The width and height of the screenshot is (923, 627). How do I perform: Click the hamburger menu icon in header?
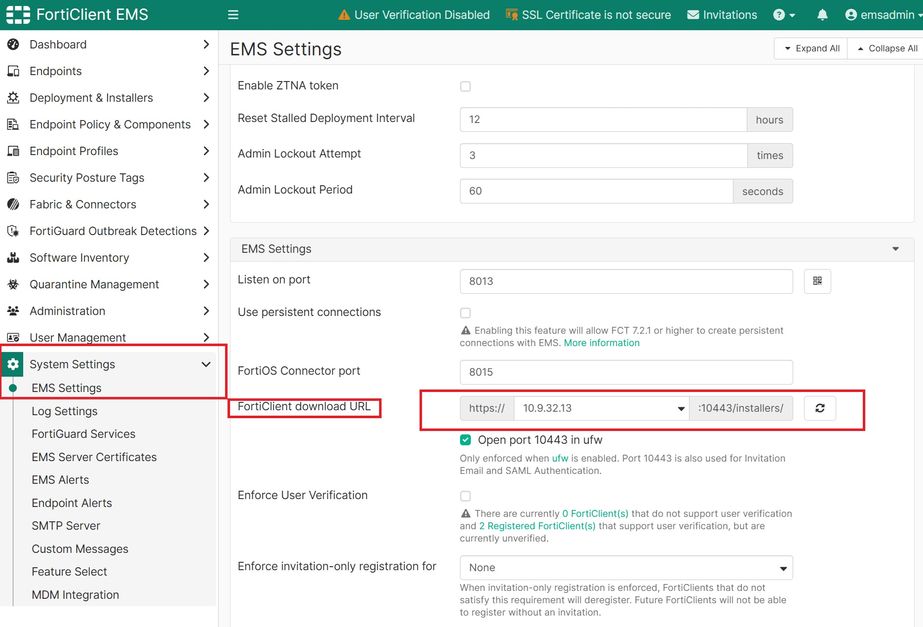click(233, 15)
